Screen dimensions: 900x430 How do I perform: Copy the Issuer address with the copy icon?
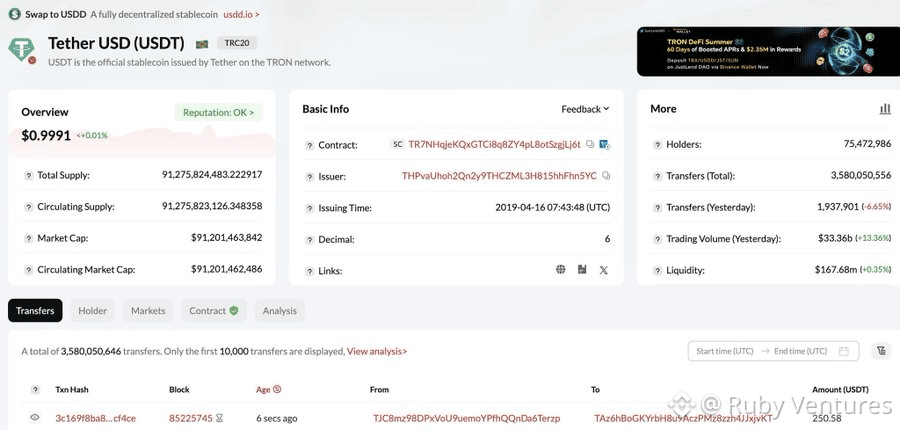[x=606, y=176]
